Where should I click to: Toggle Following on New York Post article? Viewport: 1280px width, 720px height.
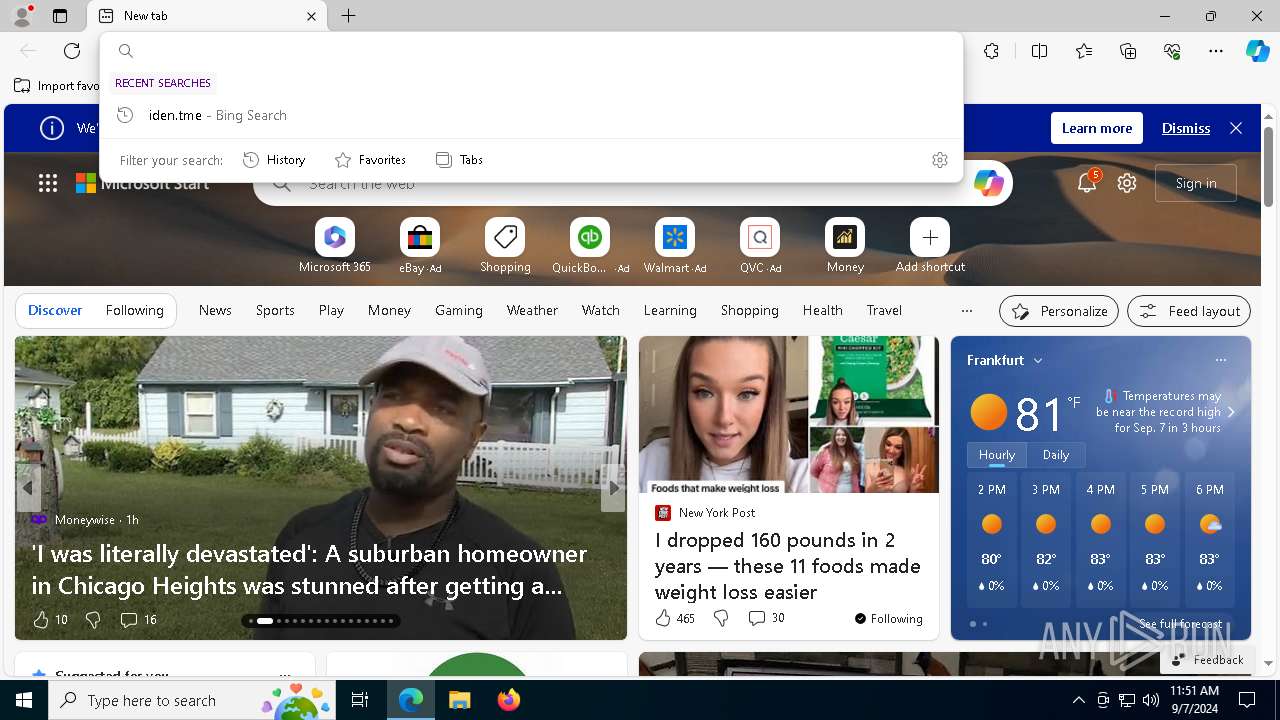pos(888,618)
